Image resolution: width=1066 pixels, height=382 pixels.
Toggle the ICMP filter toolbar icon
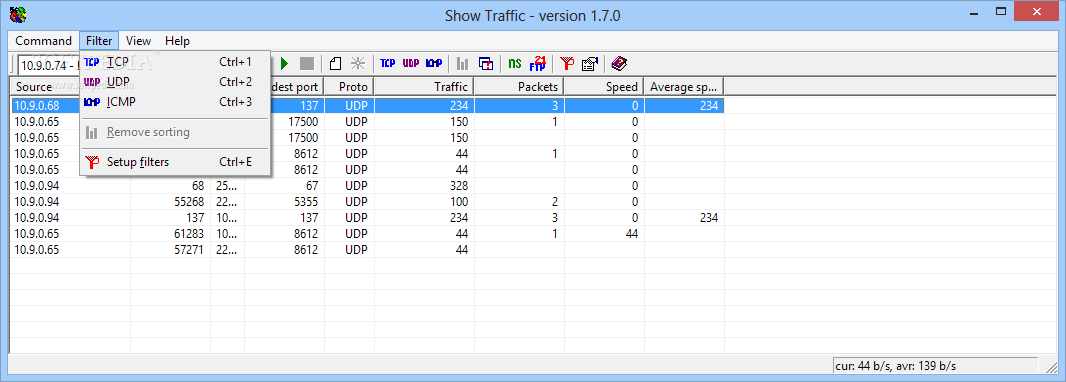(x=434, y=63)
